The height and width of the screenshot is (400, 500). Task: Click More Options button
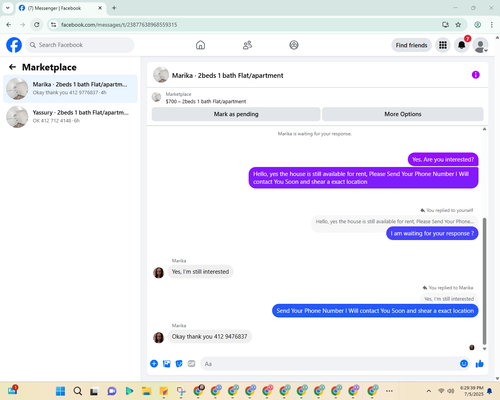pos(403,114)
